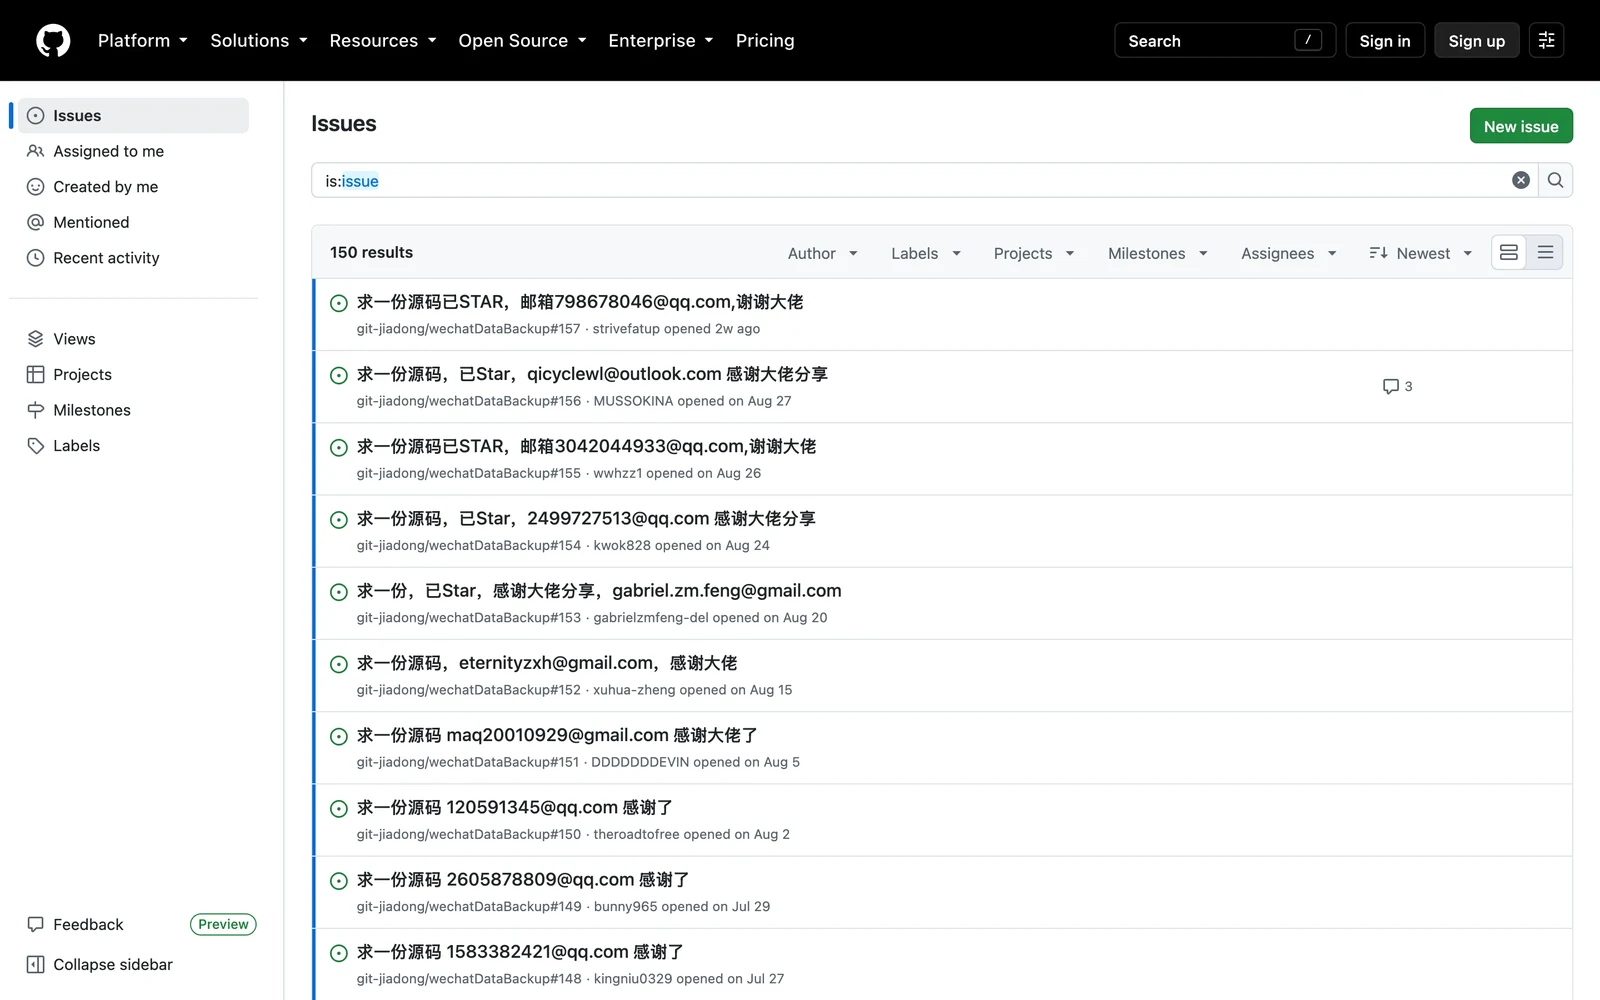Click the Sign up button
The image size is (1600, 1000).
[1476, 41]
